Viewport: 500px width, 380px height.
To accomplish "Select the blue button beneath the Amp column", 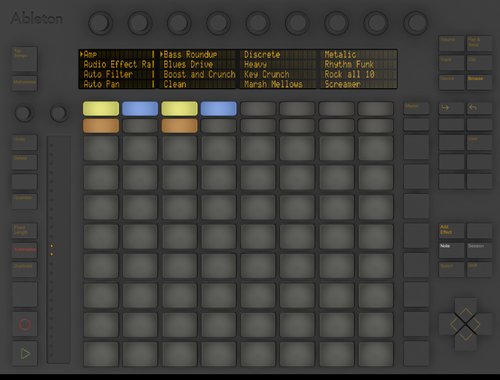I will [x=140, y=109].
